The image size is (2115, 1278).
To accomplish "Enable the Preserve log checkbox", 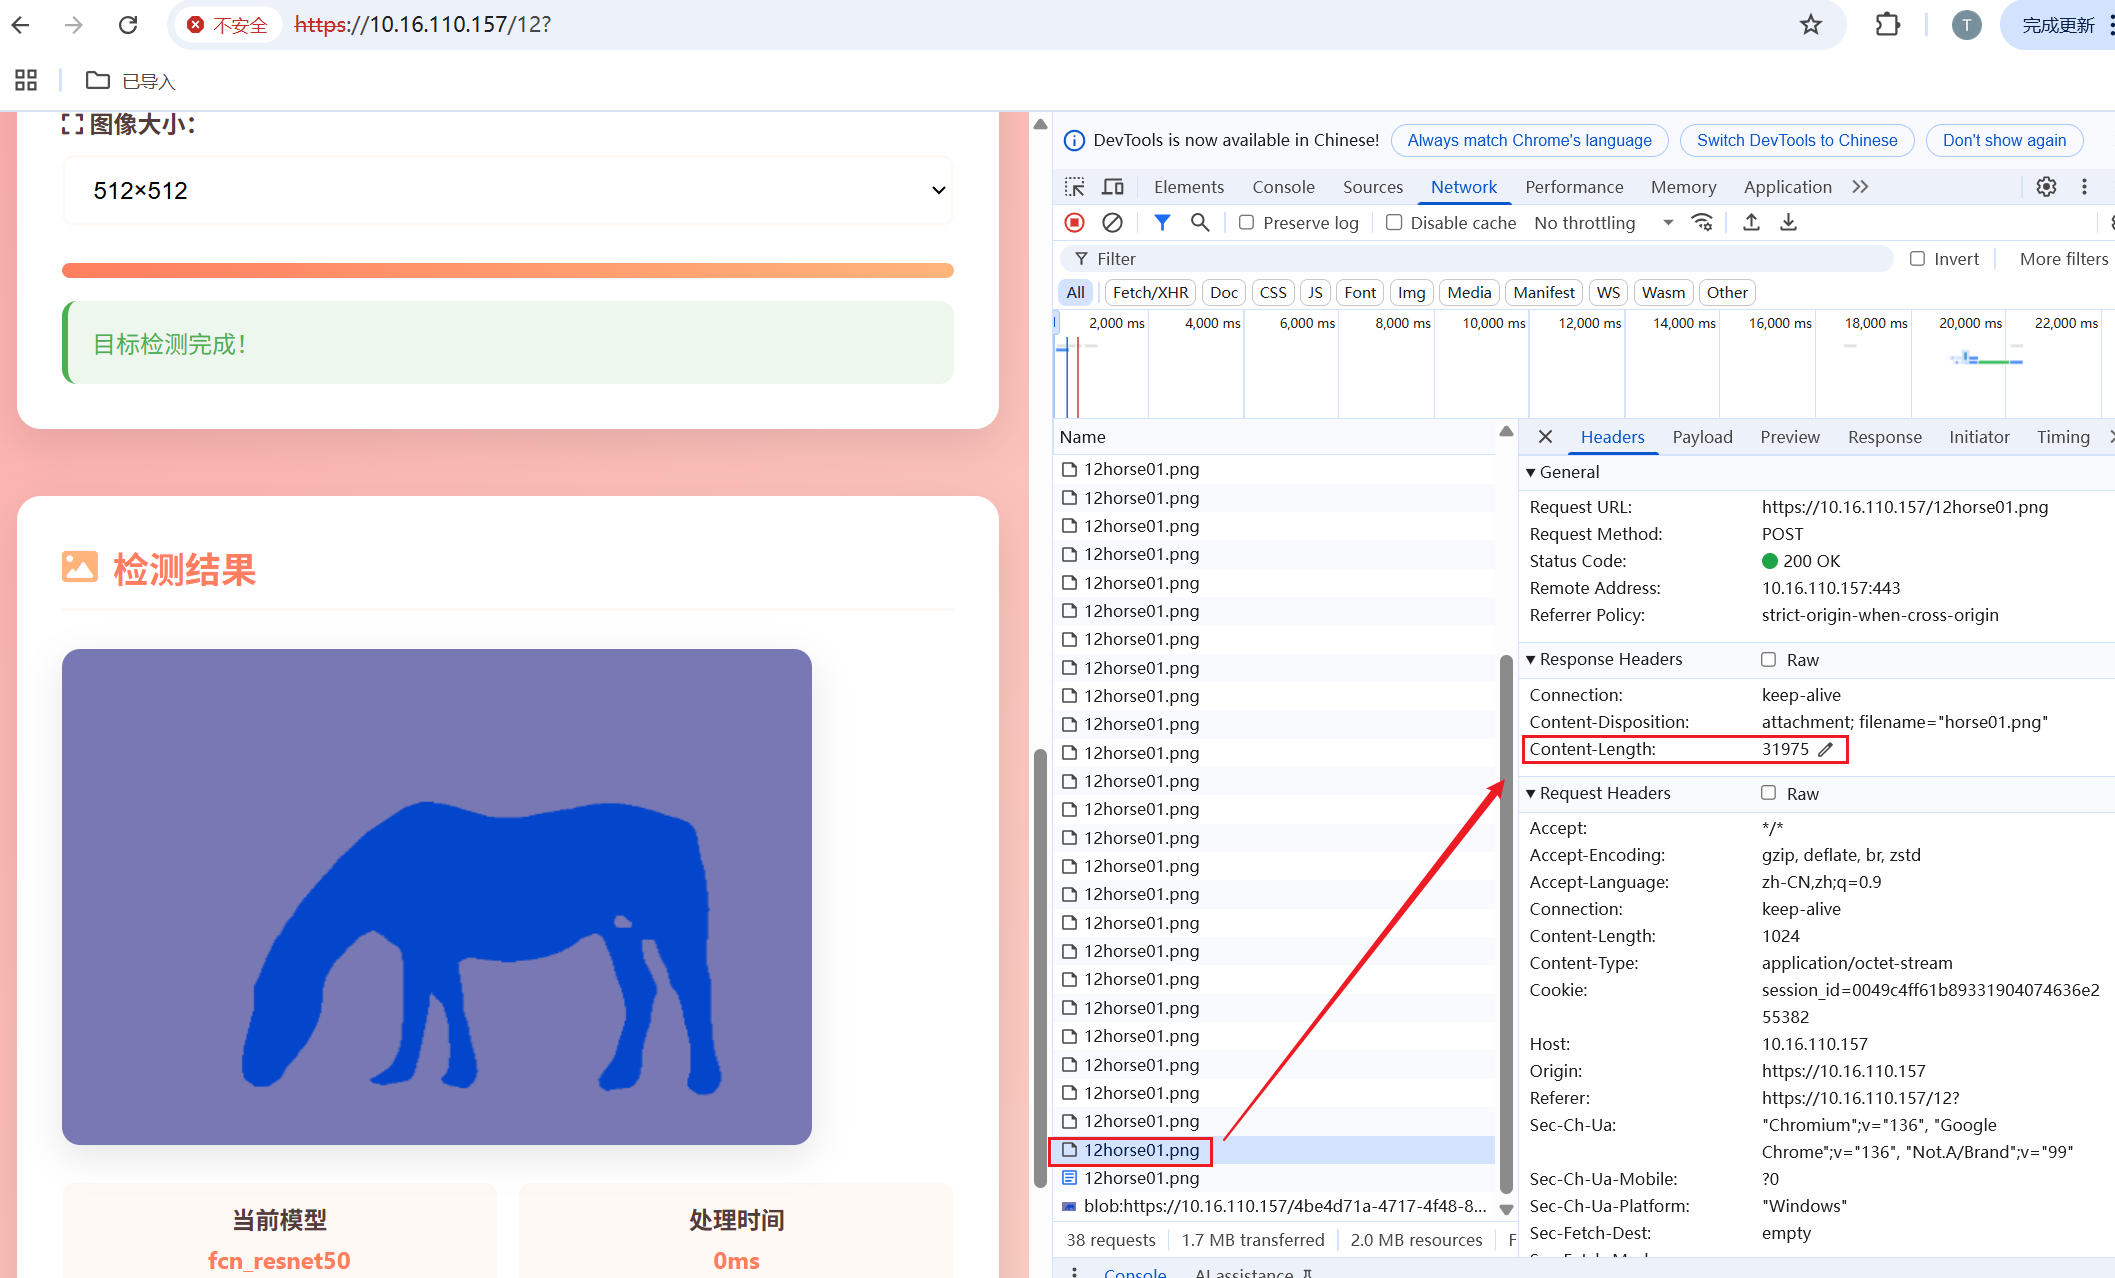I will point(1246,223).
